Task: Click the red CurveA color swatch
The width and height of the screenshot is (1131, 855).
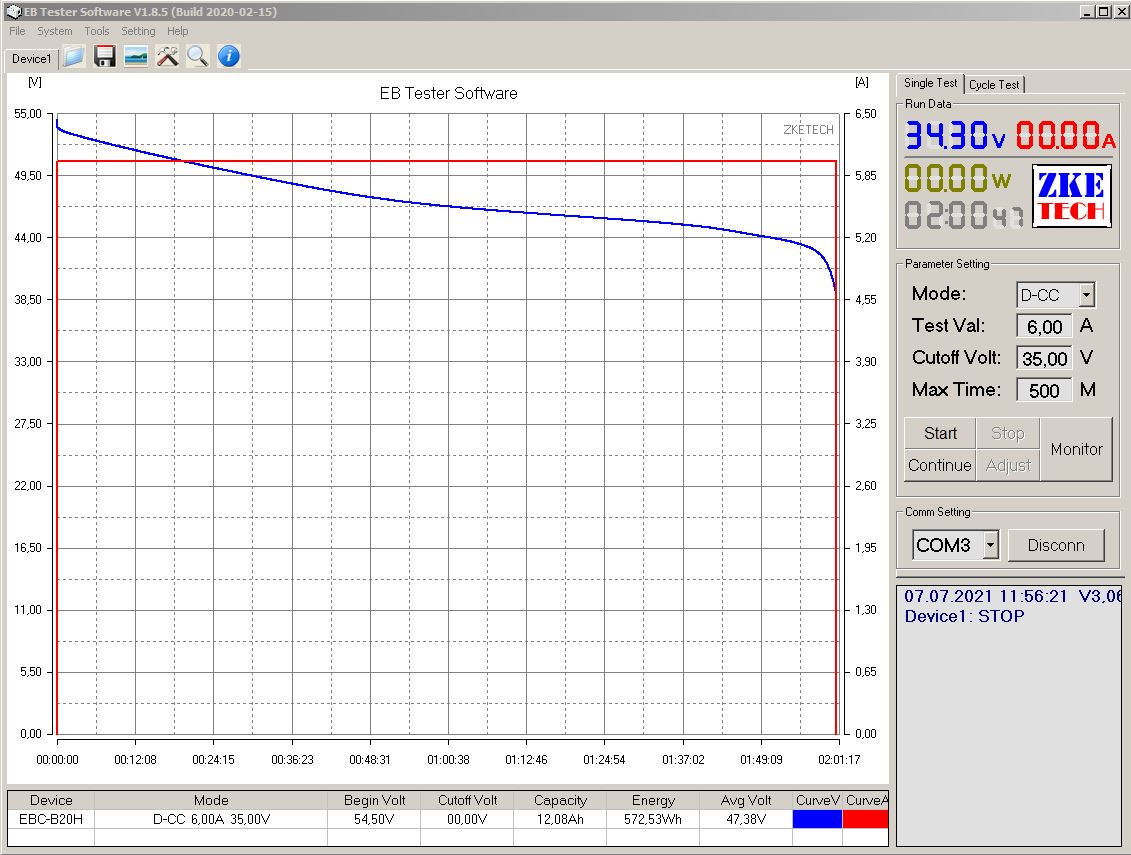Action: pos(865,819)
